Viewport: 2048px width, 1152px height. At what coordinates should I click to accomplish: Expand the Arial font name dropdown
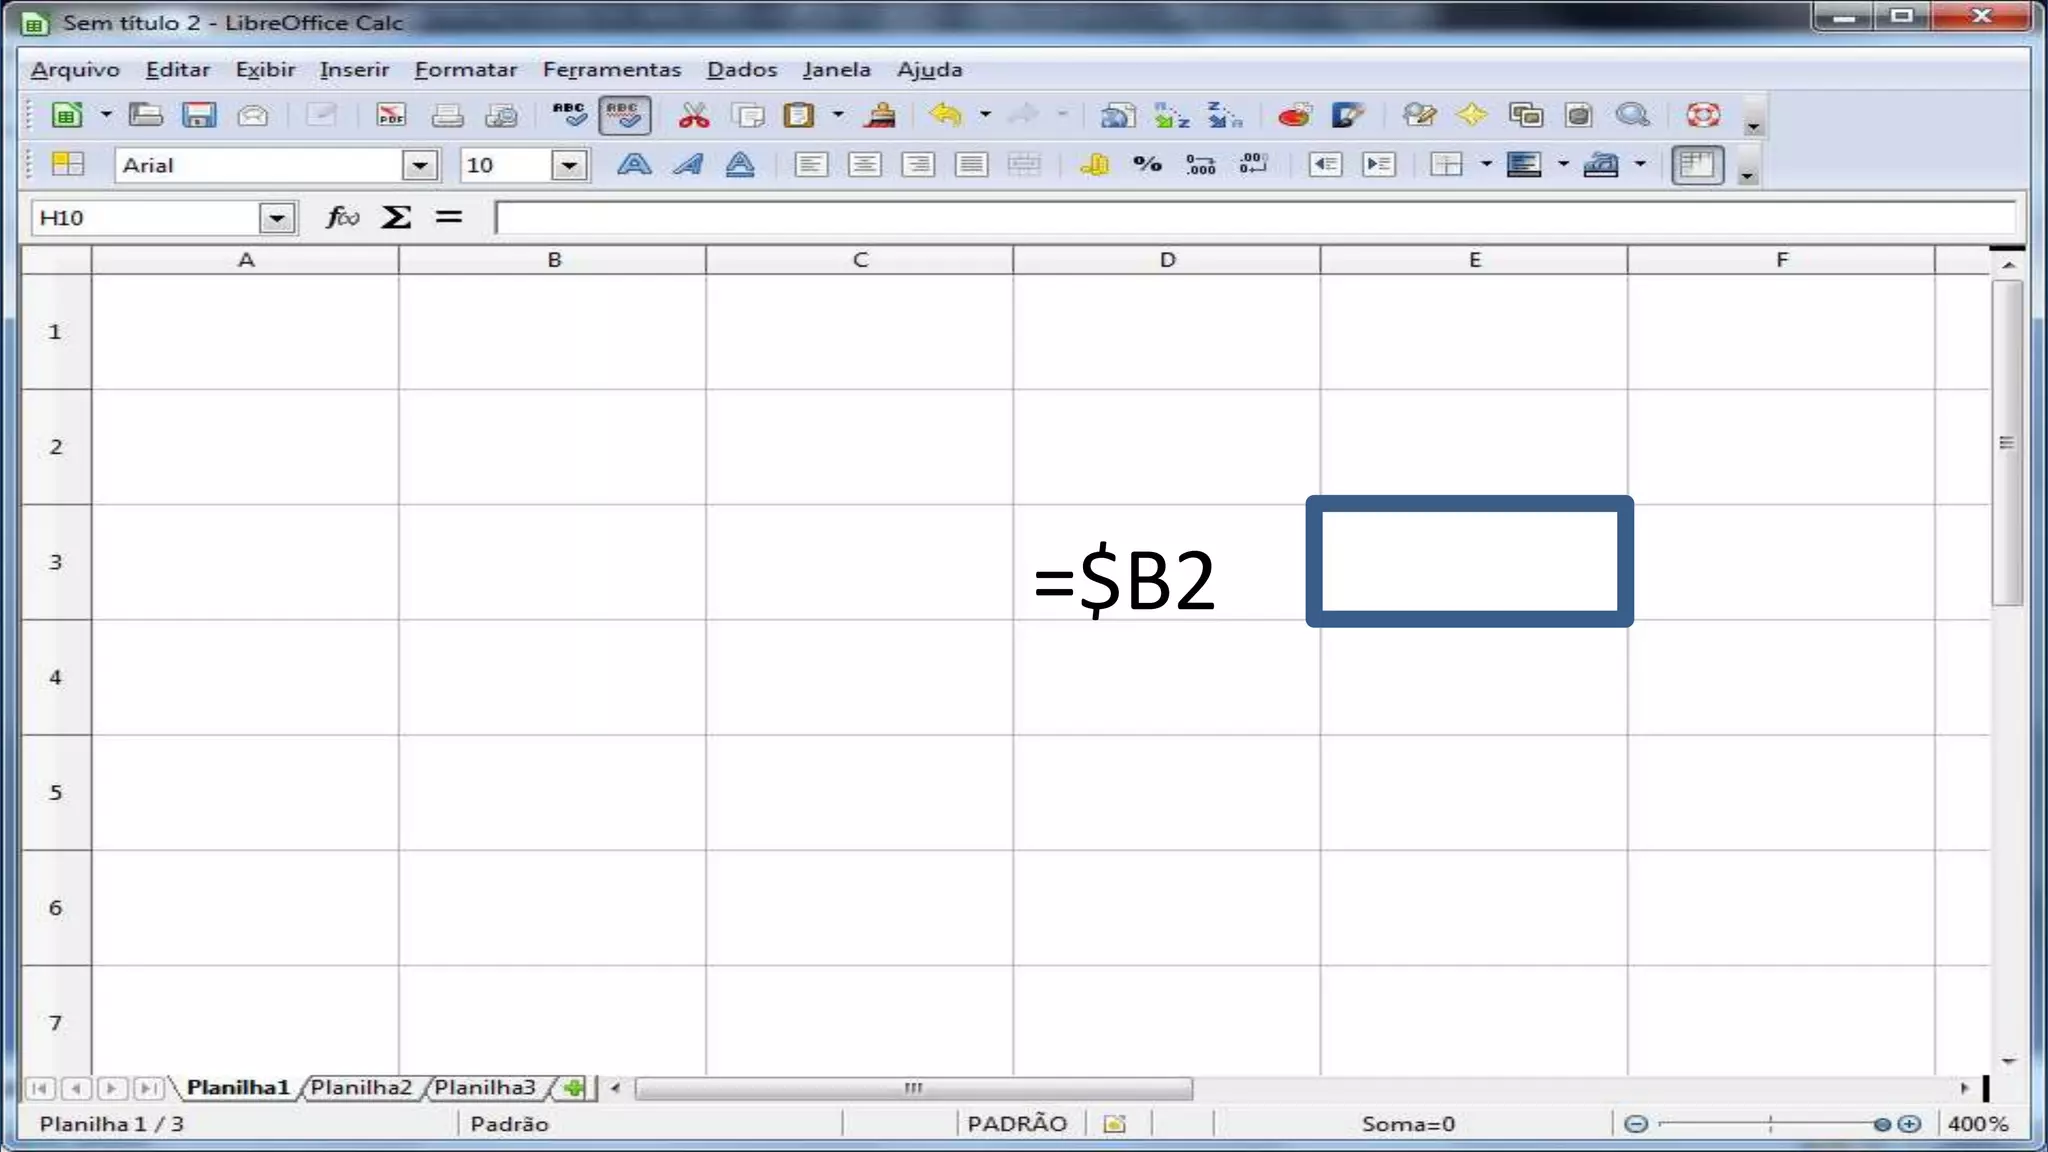(x=420, y=165)
